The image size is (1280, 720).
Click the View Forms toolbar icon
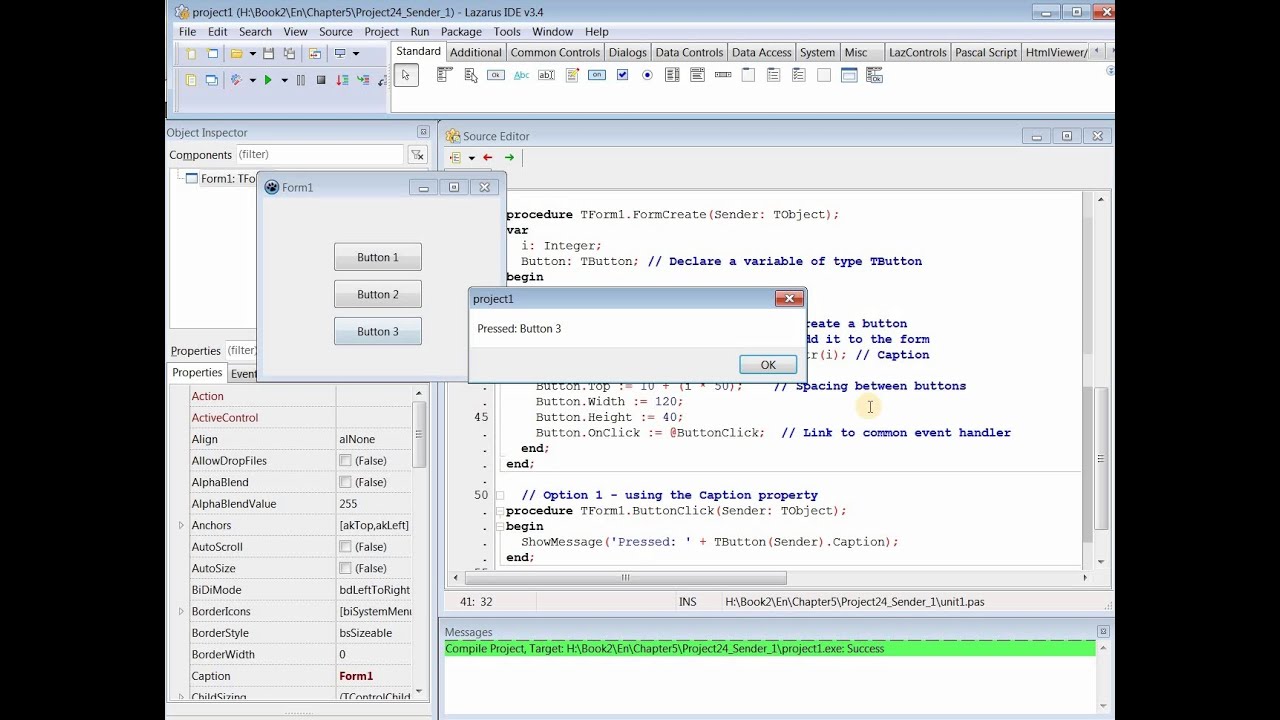212,80
